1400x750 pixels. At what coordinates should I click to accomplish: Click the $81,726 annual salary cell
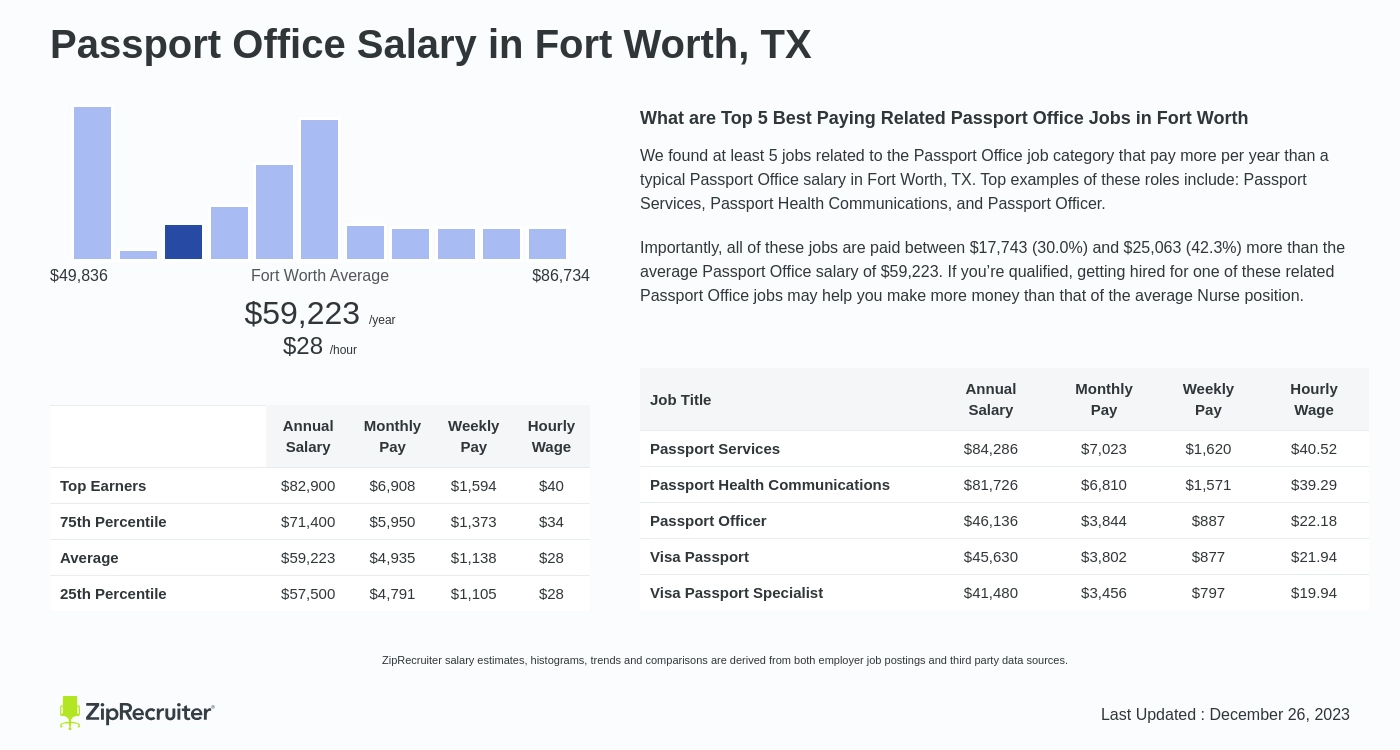pyautogui.click(x=991, y=485)
